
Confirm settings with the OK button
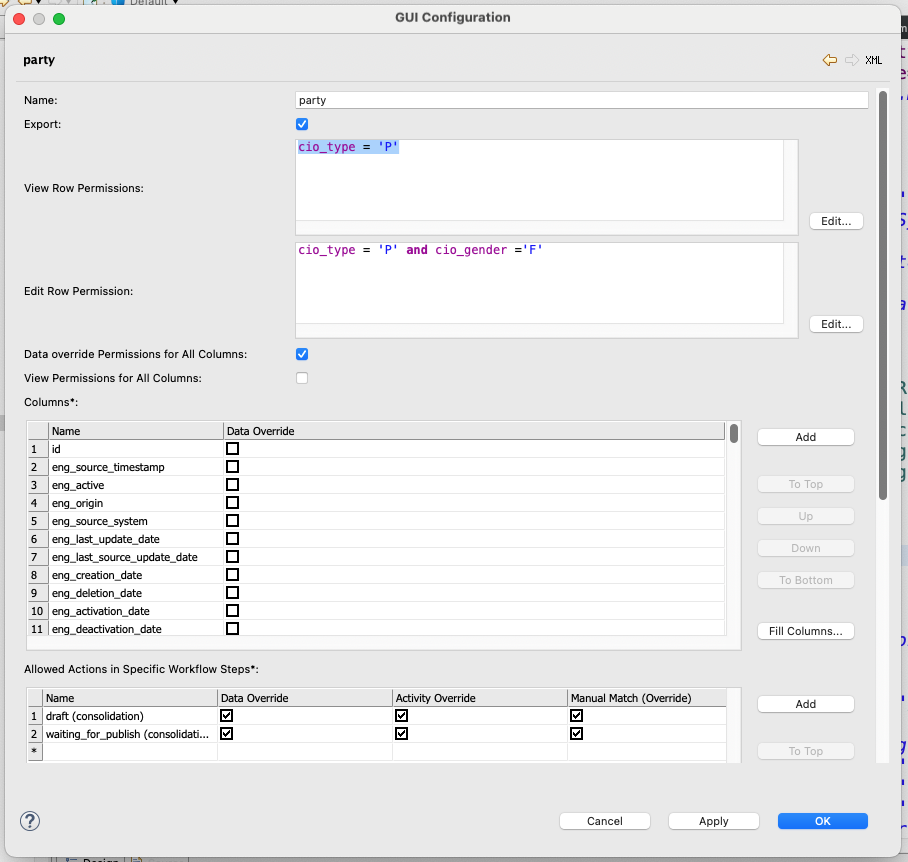tap(822, 820)
